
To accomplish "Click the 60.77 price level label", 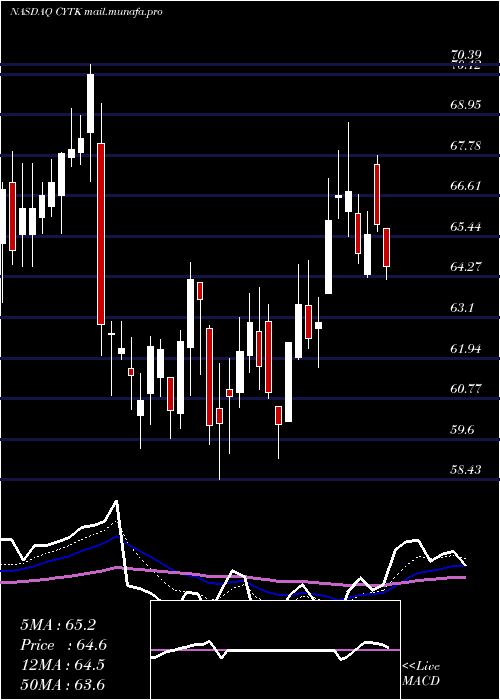I will coord(466,389).
